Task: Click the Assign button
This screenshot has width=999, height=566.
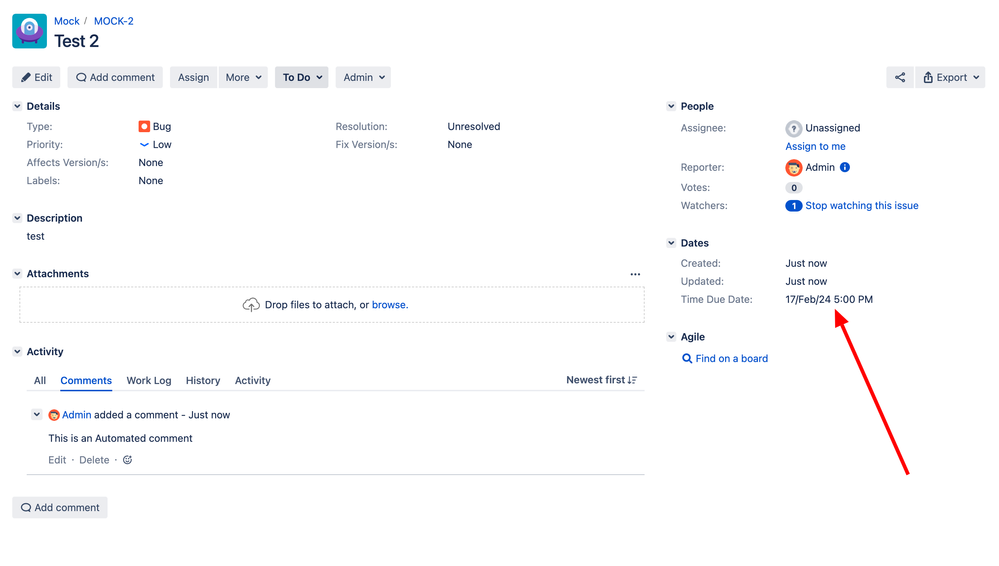Action: click(x=193, y=77)
